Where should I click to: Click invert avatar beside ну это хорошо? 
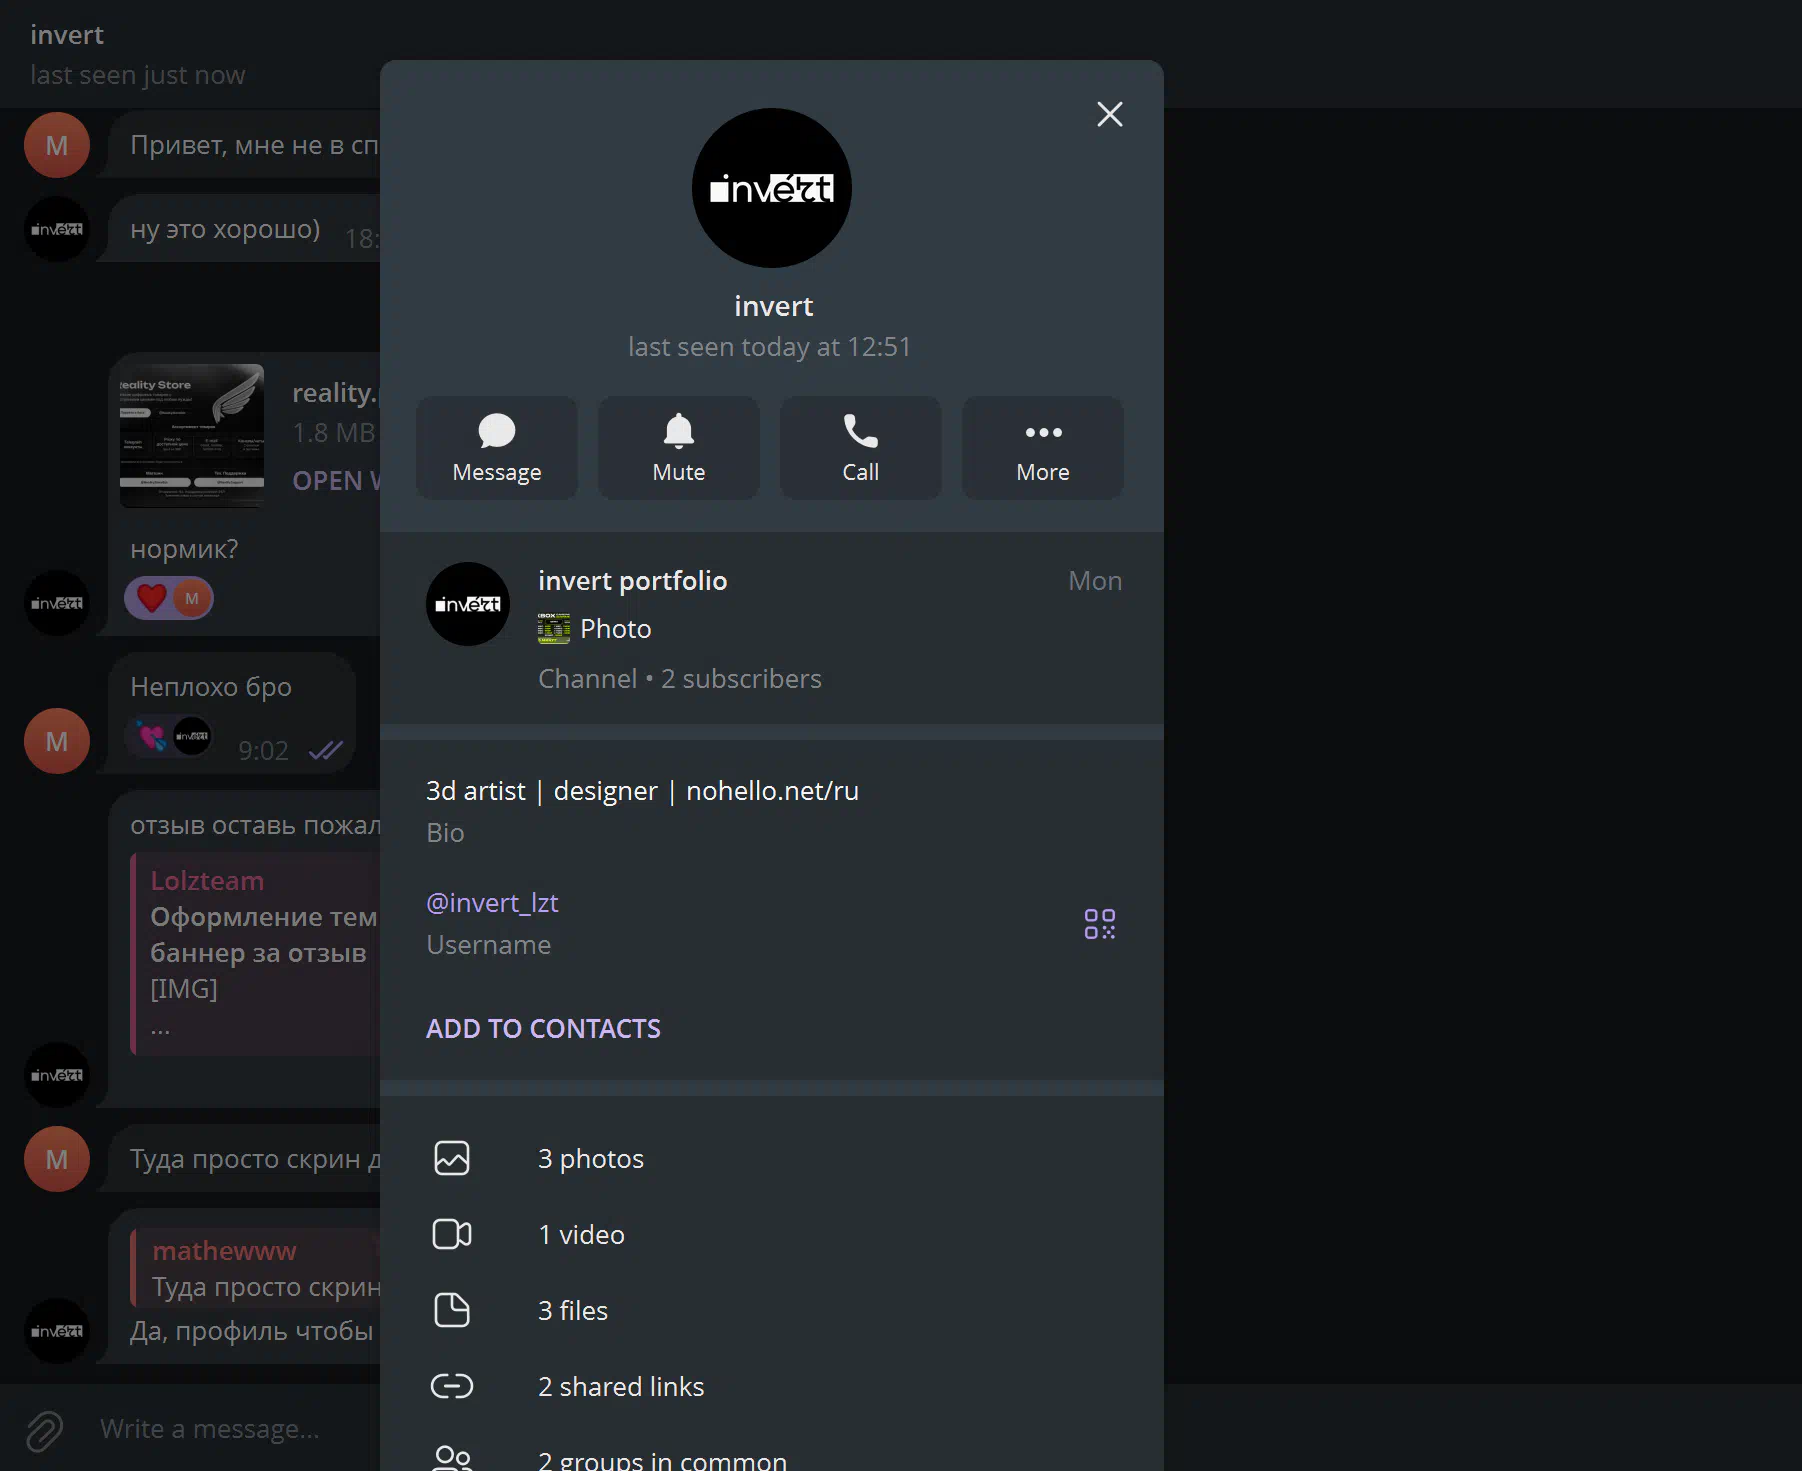57,229
